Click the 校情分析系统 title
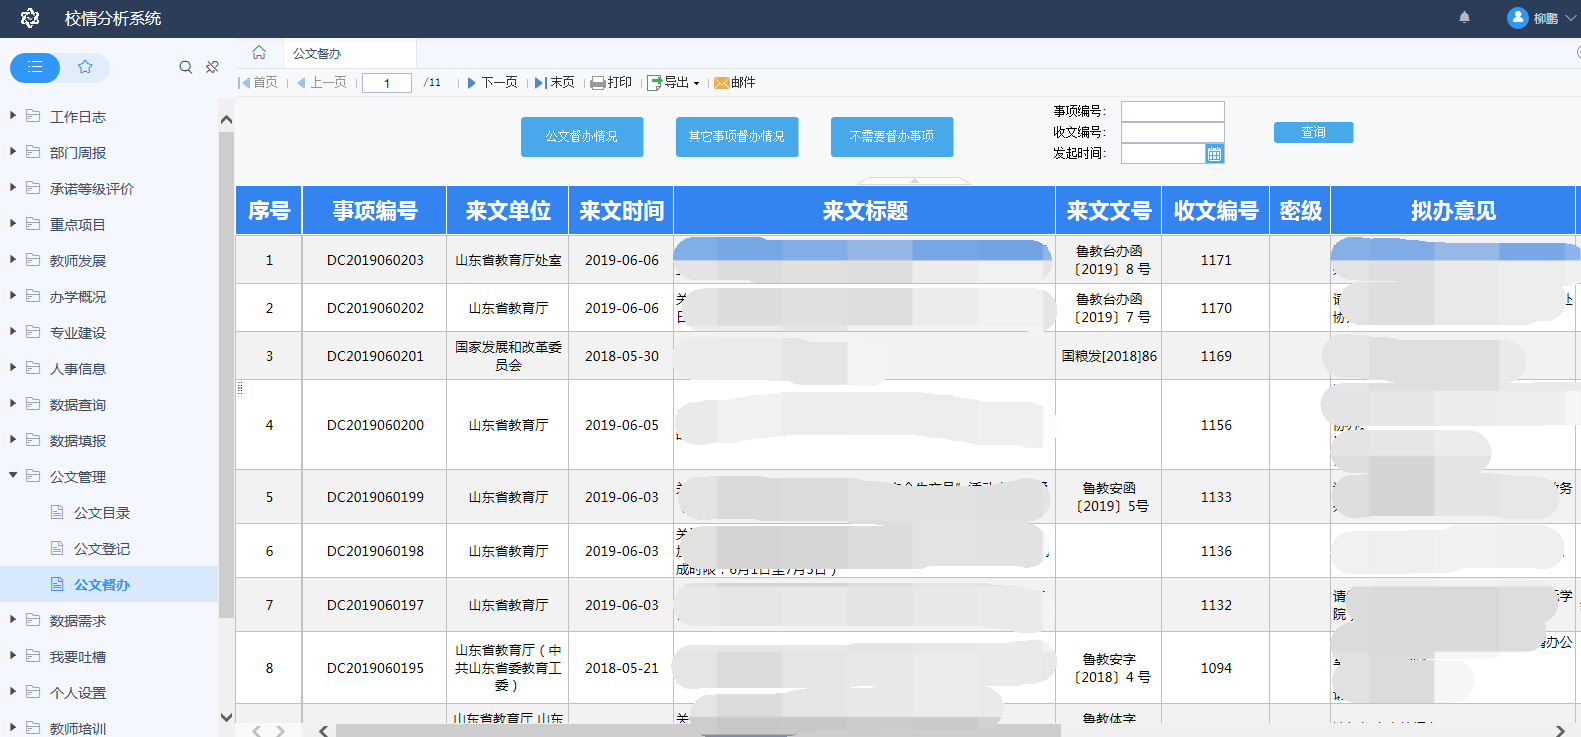The image size is (1581, 737). [113, 18]
